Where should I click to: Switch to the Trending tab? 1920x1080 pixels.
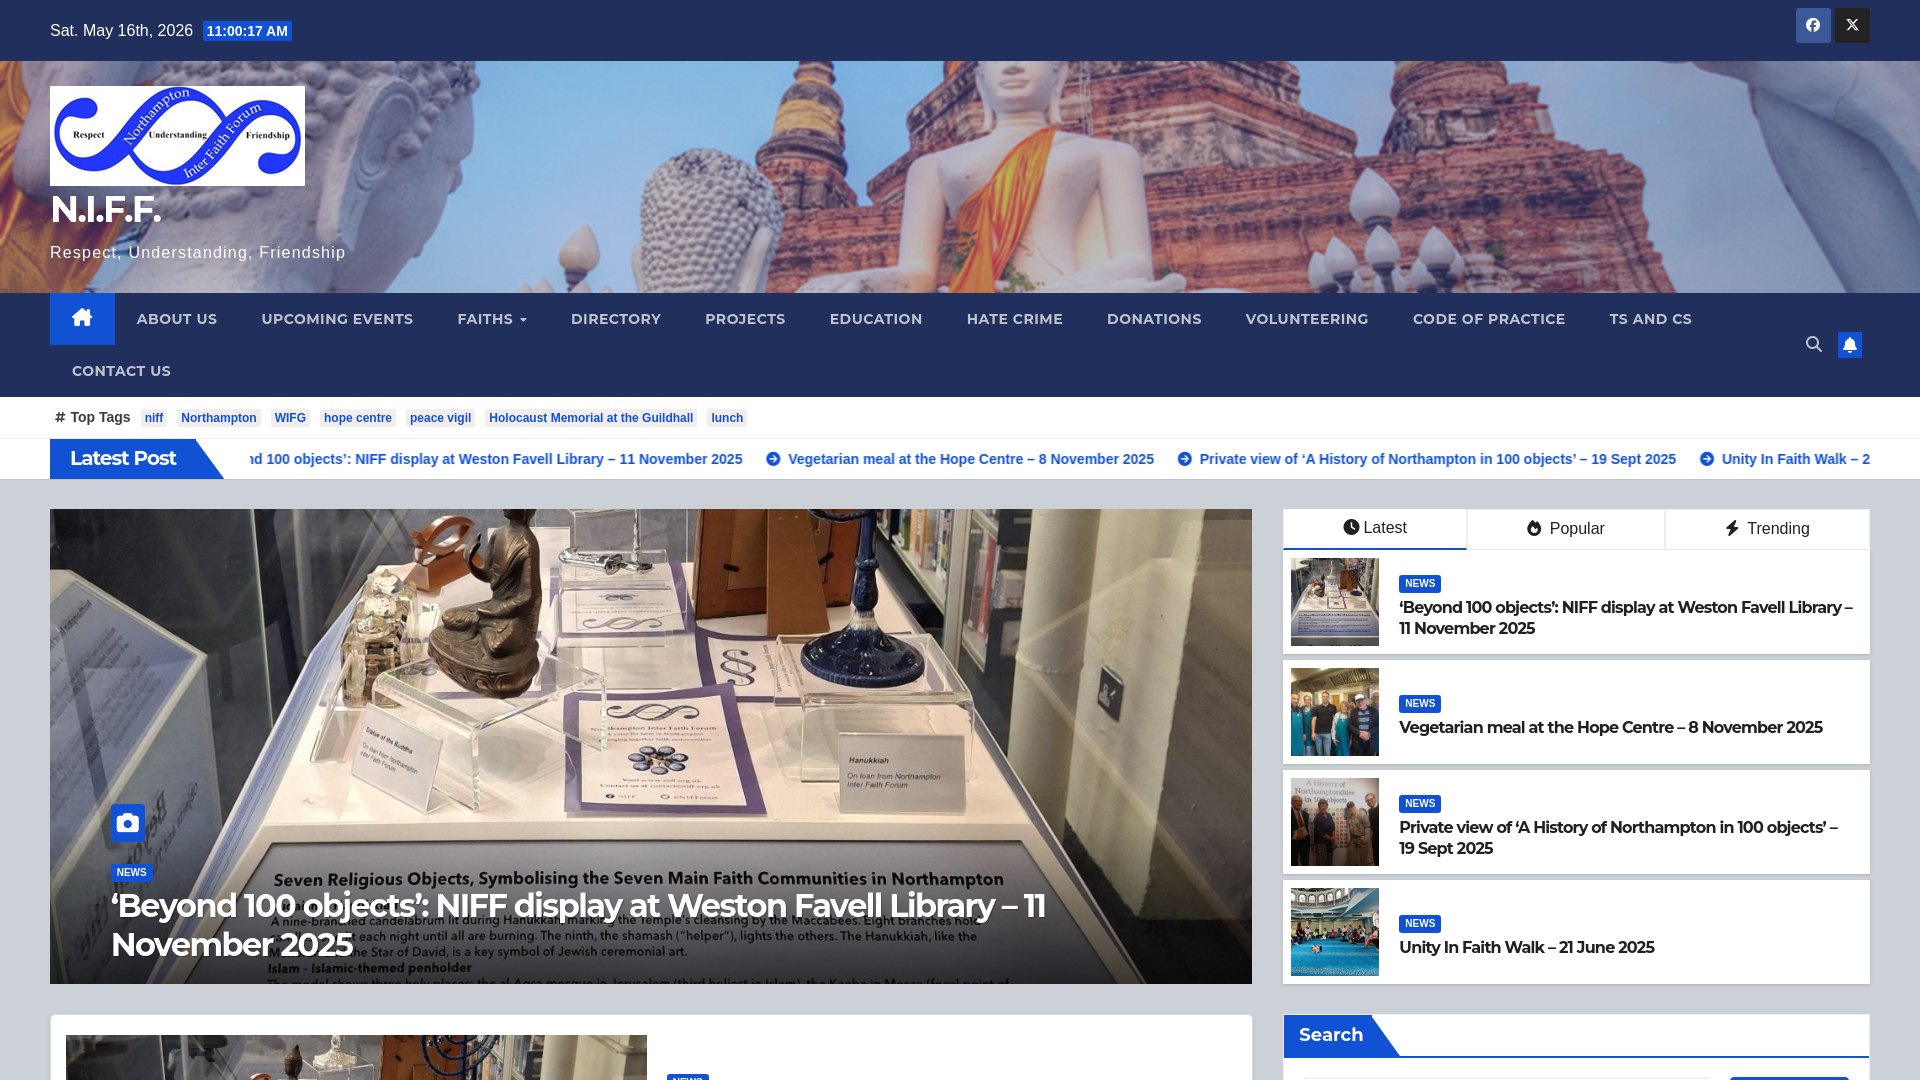[x=1767, y=529]
